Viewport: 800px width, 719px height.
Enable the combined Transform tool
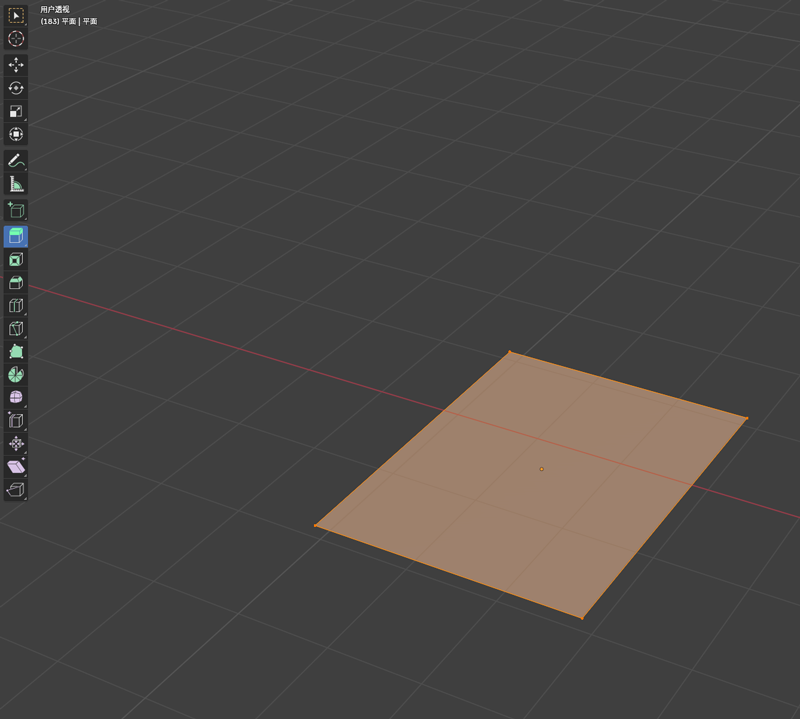coord(16,134)
